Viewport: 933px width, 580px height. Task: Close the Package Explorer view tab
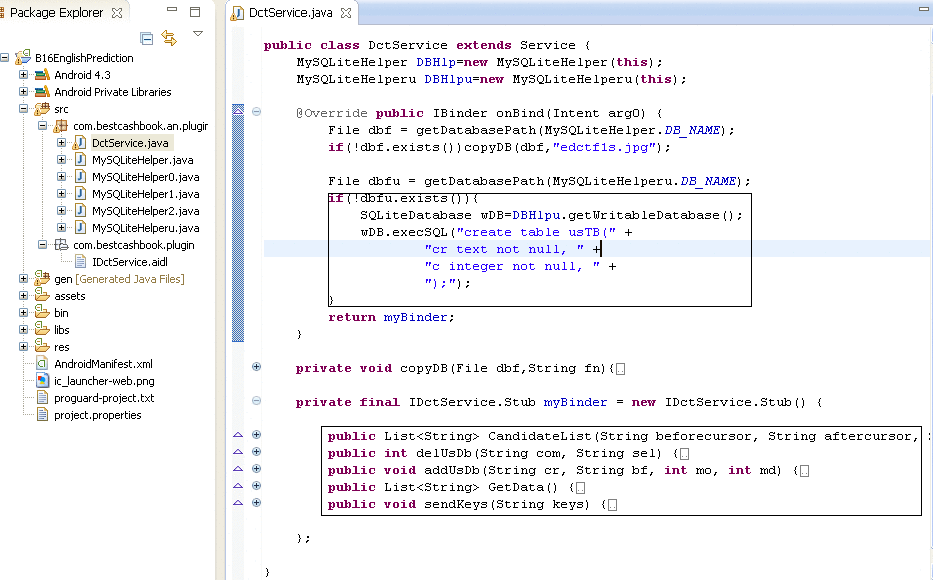(117, 12)
